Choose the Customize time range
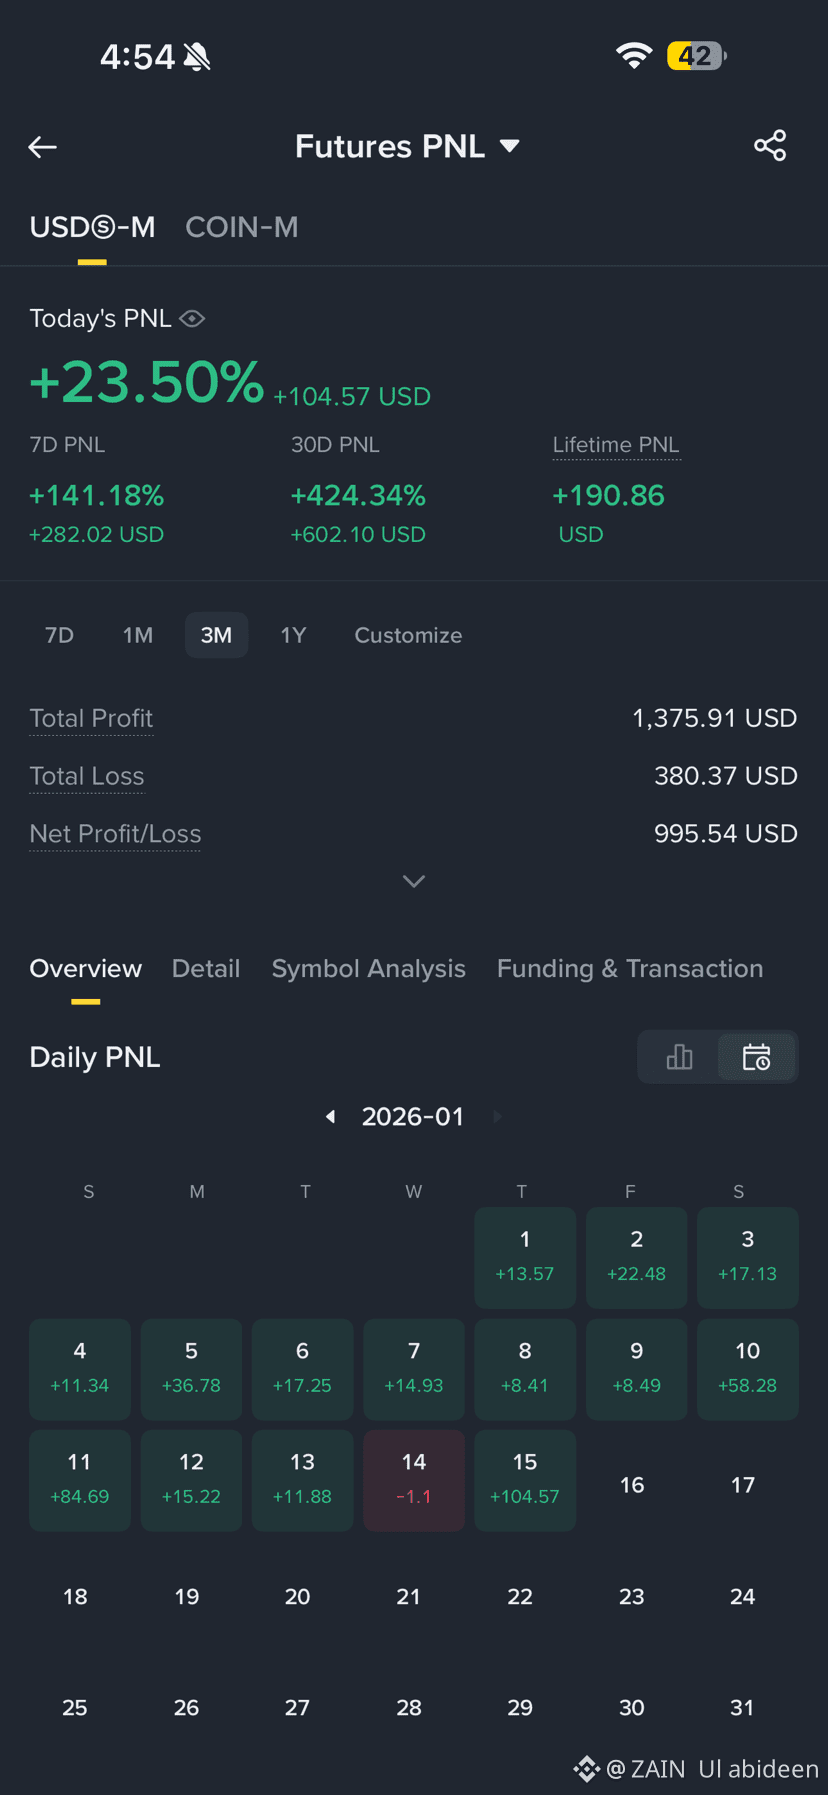Screen dimensions: 828x1795 click(408, 636)
